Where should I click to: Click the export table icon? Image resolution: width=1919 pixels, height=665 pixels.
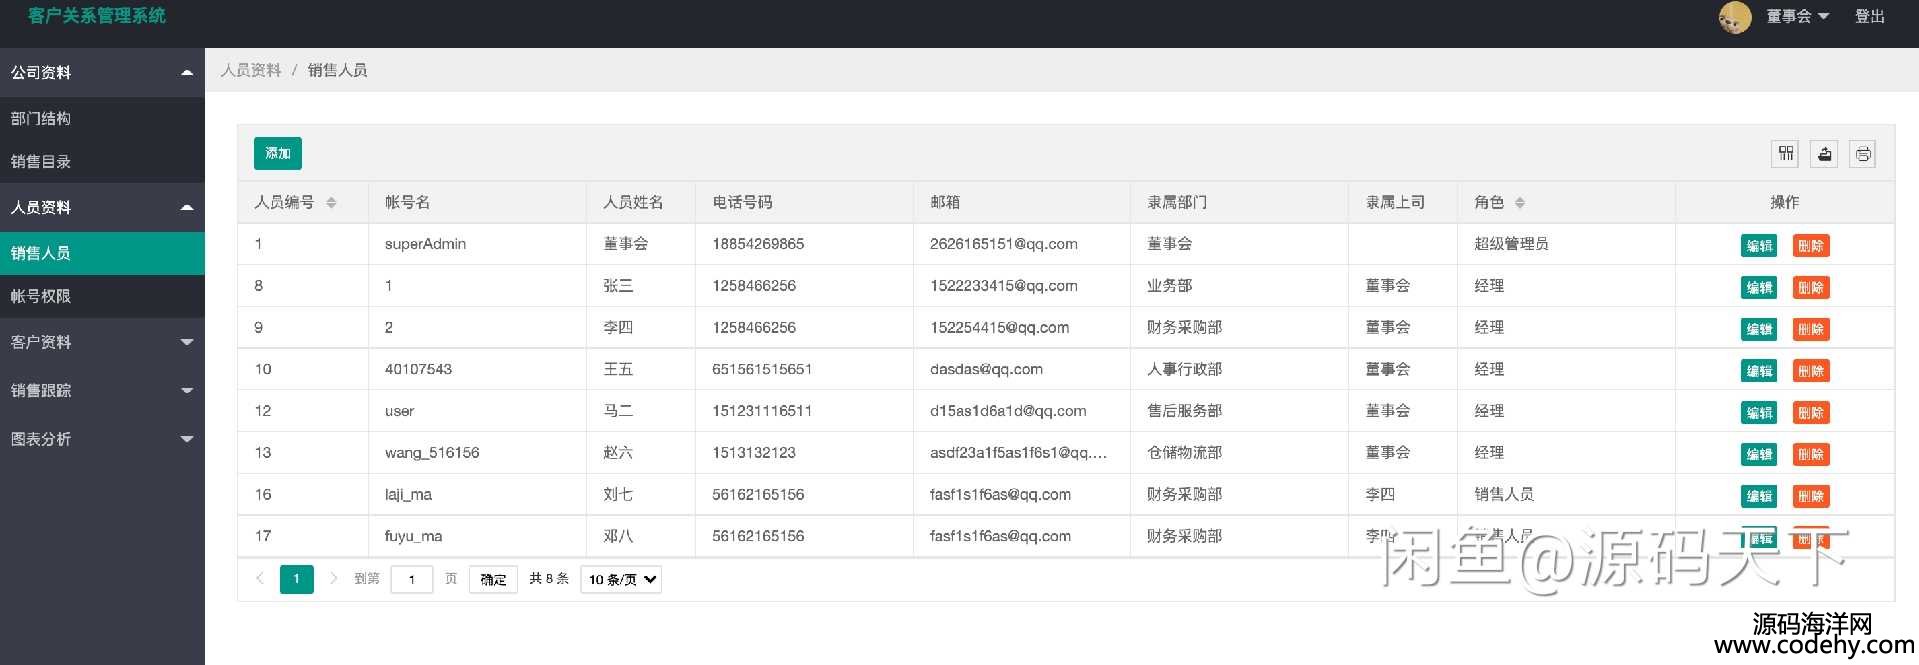tap(1824, 153)
